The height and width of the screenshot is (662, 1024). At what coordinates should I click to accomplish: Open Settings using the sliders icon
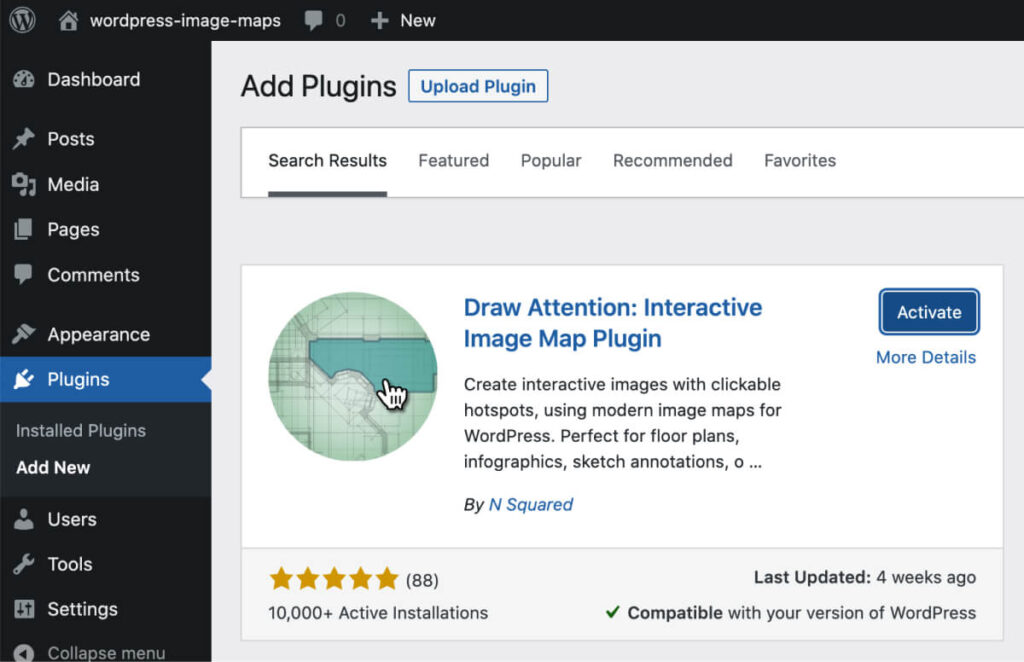[25, 609]
